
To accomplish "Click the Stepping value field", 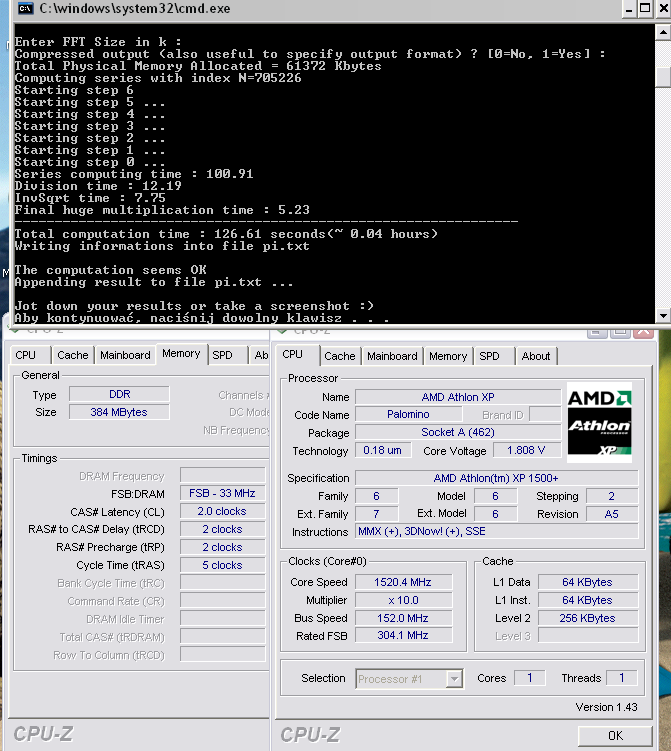I will 612,496.
